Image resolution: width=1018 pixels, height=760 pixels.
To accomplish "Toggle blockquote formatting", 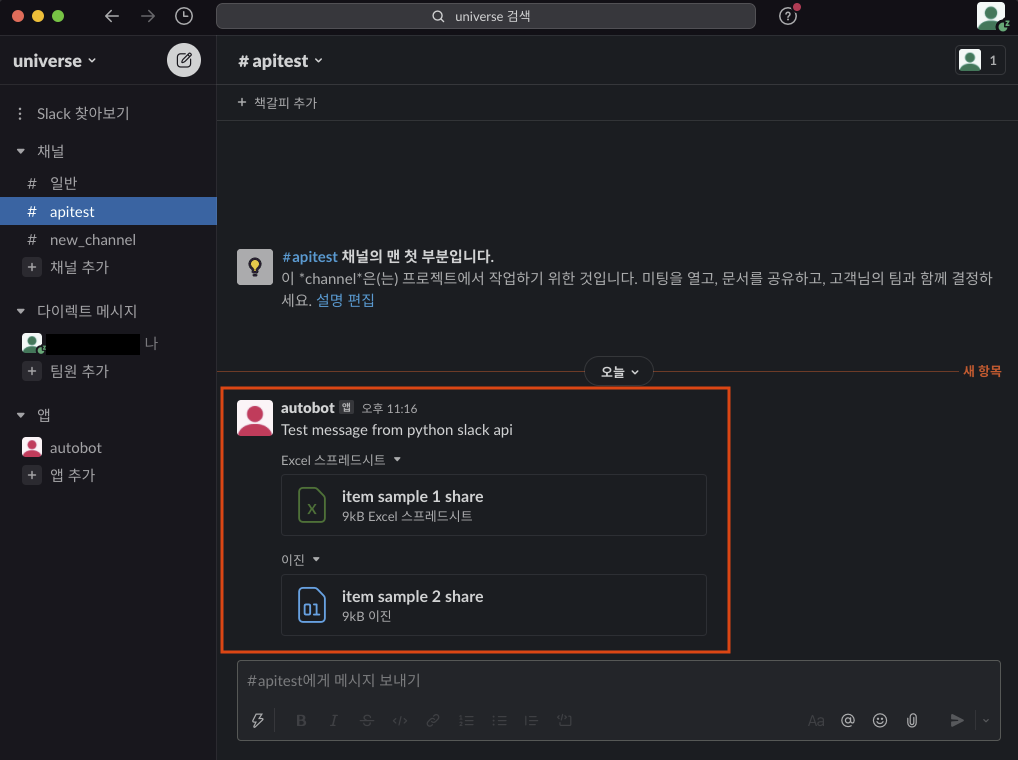I will click(x=531, y=720).
